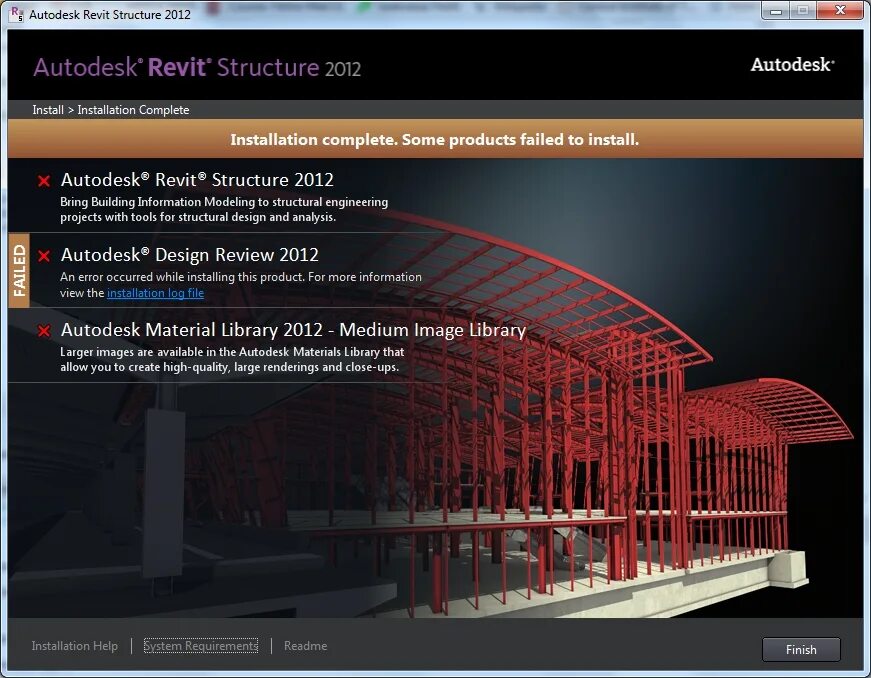Click Revit icon in the title bar

click(17, 14)
